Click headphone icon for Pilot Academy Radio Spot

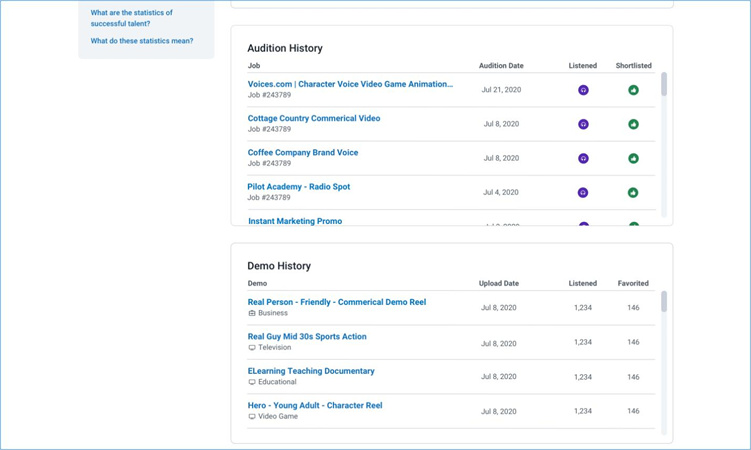point(583,192)
